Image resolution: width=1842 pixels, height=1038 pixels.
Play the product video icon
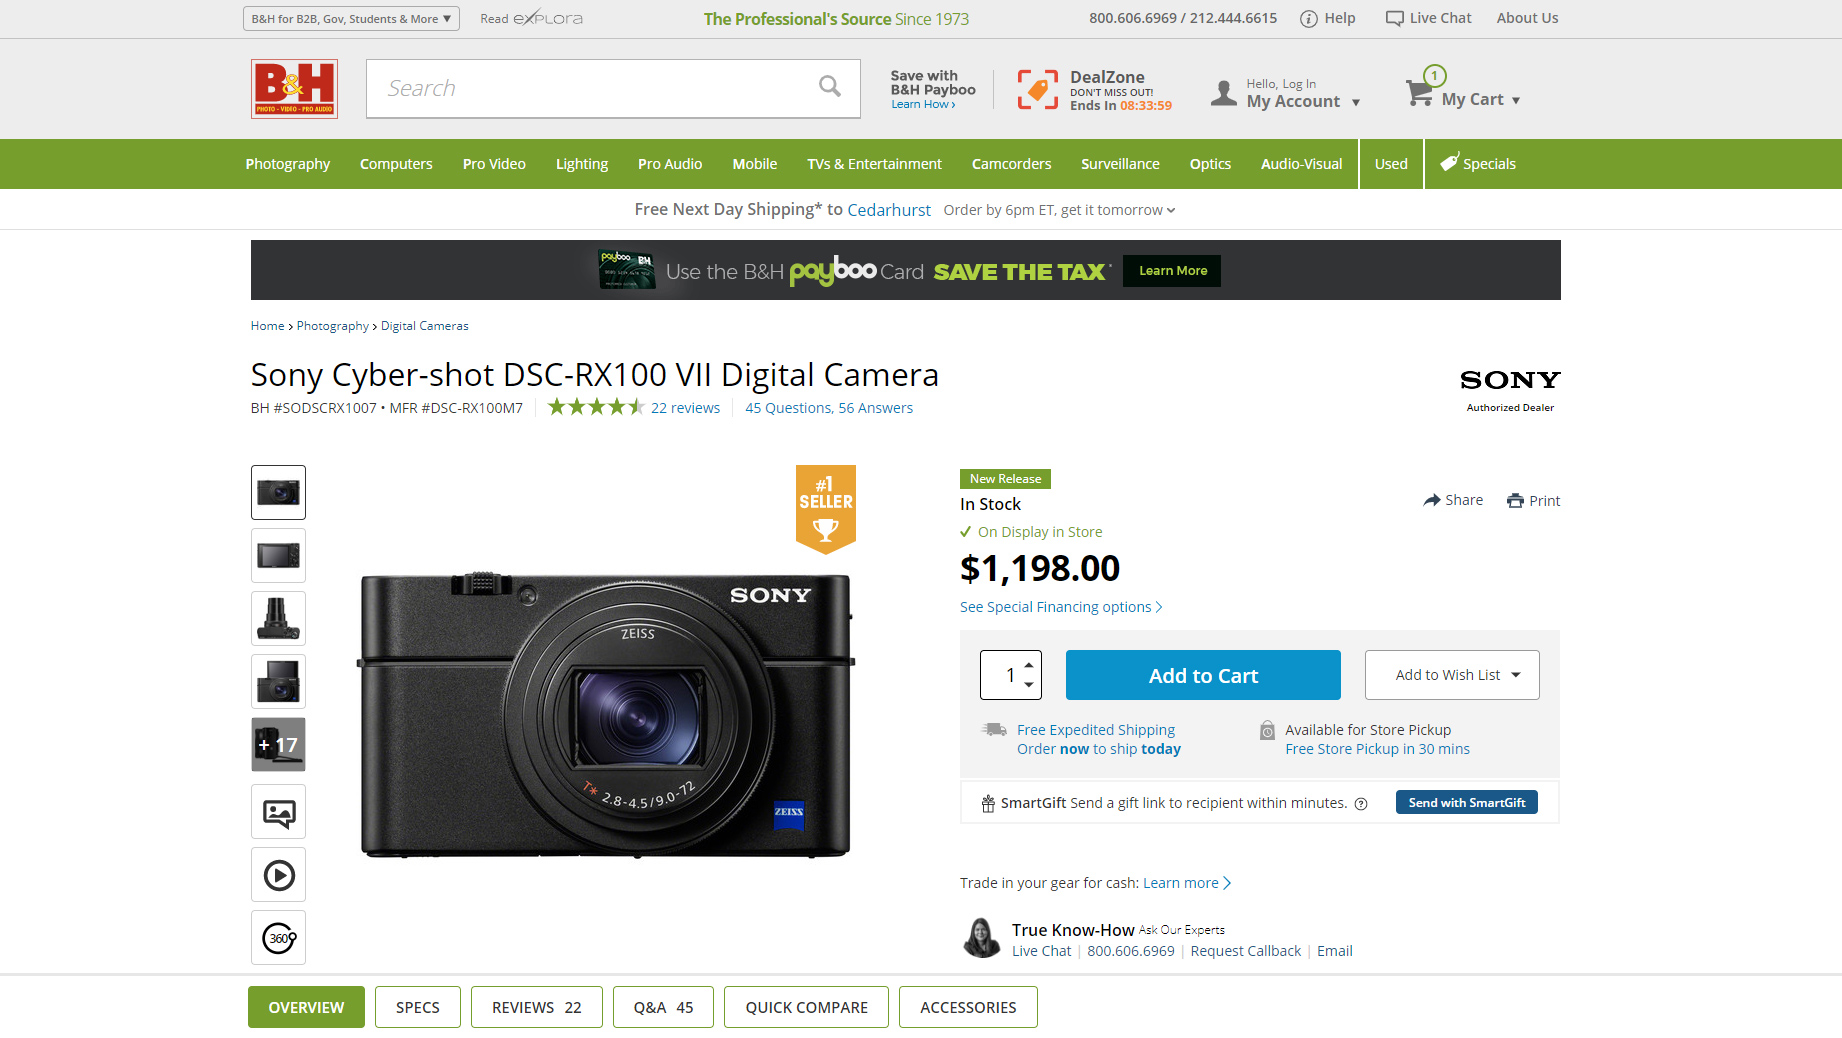(278, 875)
